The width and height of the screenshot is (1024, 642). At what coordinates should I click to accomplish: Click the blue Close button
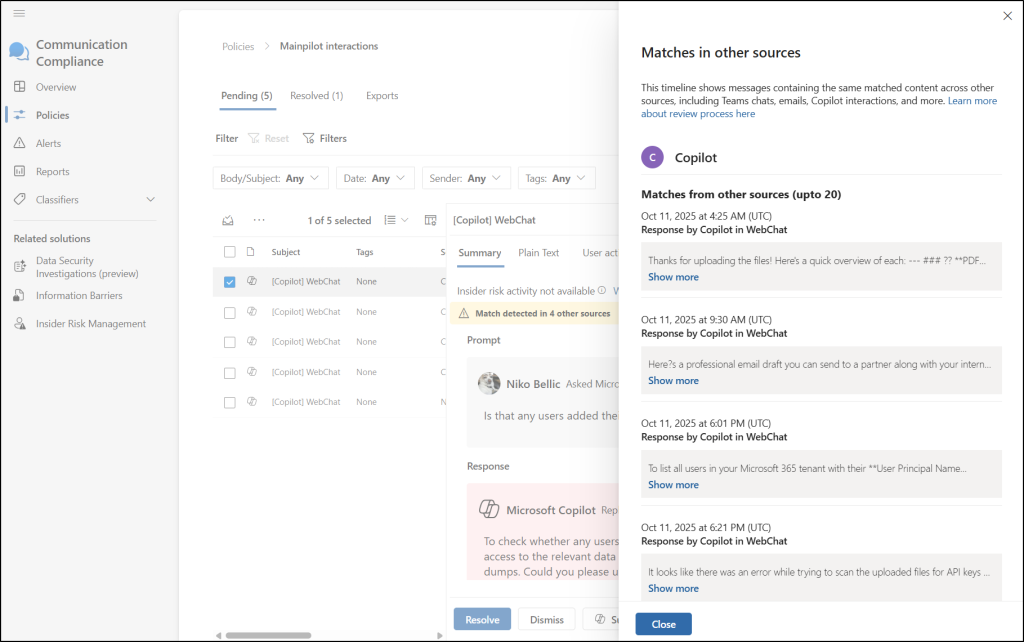663,624
